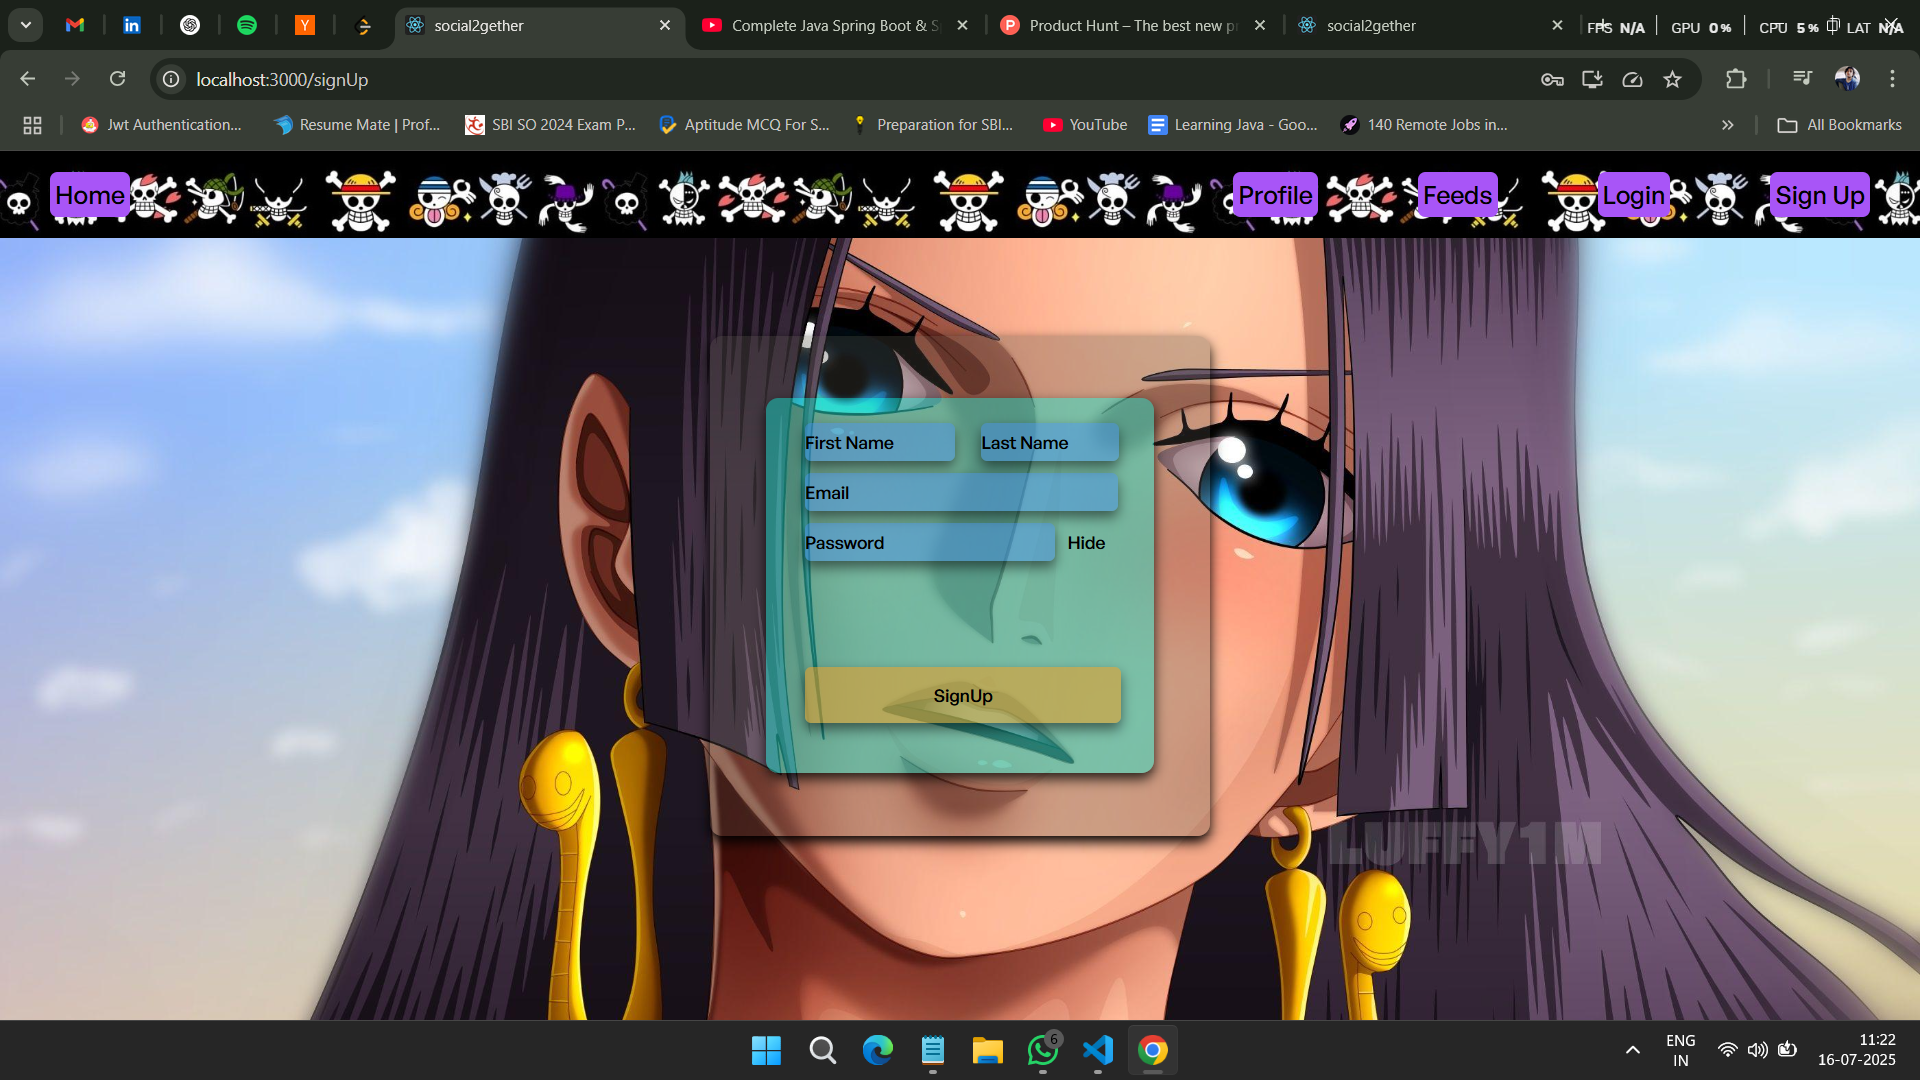
Task: Toggle password visibility with Hide
Action: [x=1086, y=543]
